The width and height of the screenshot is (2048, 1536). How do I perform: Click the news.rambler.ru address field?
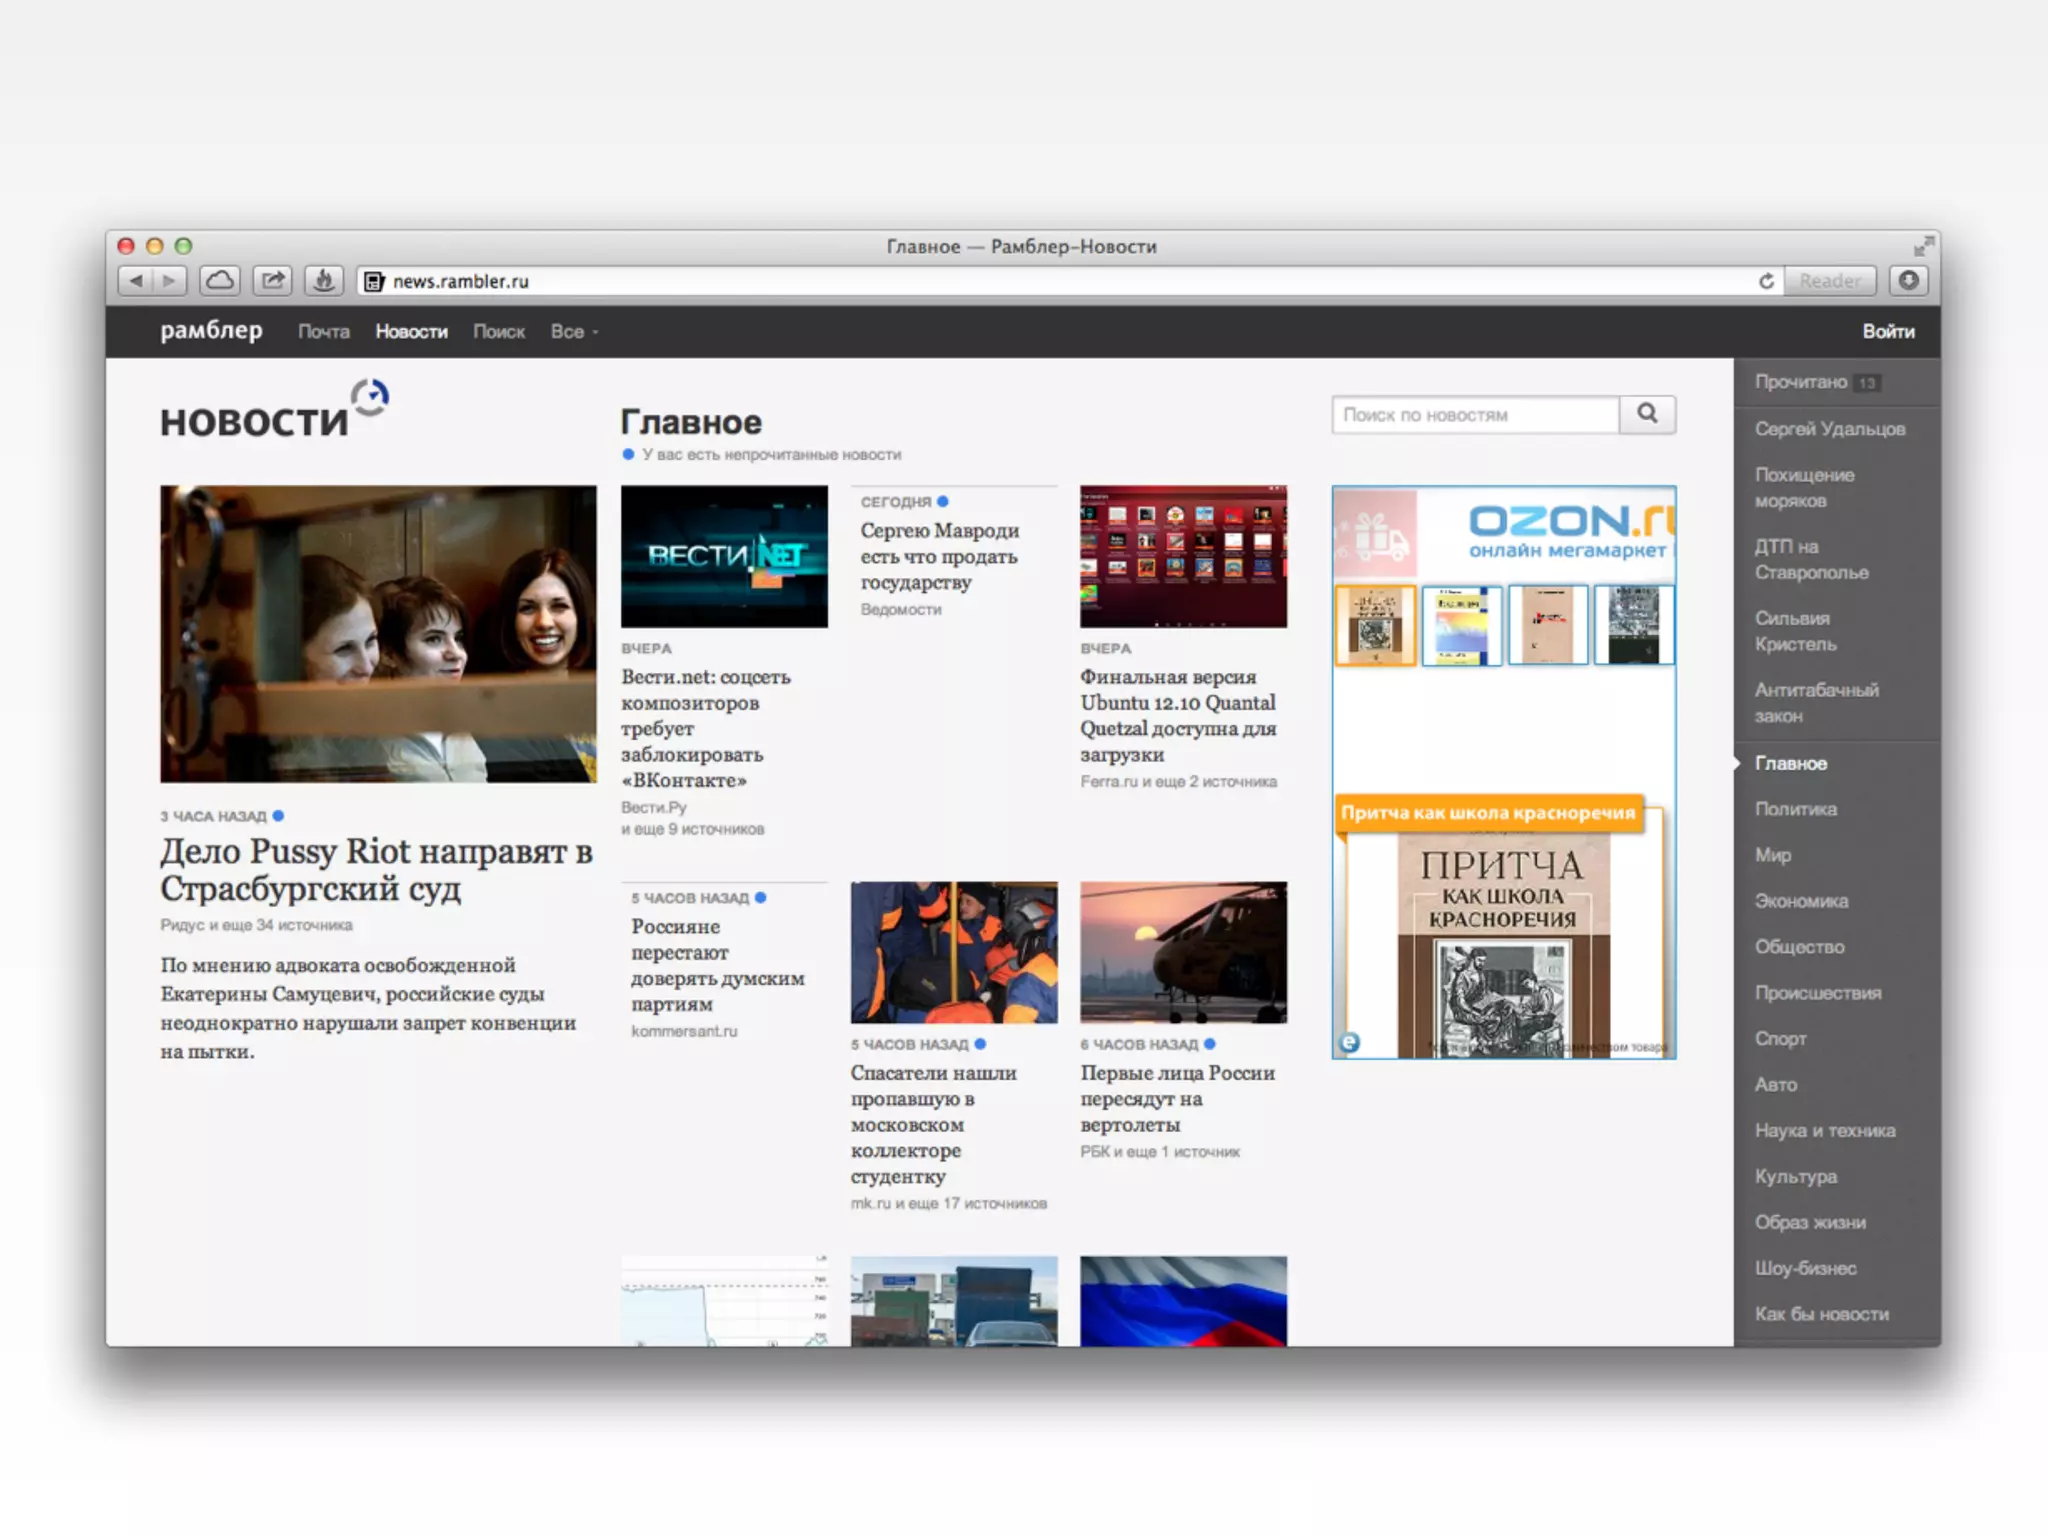pyautogui.click(x=1068, y=281)
